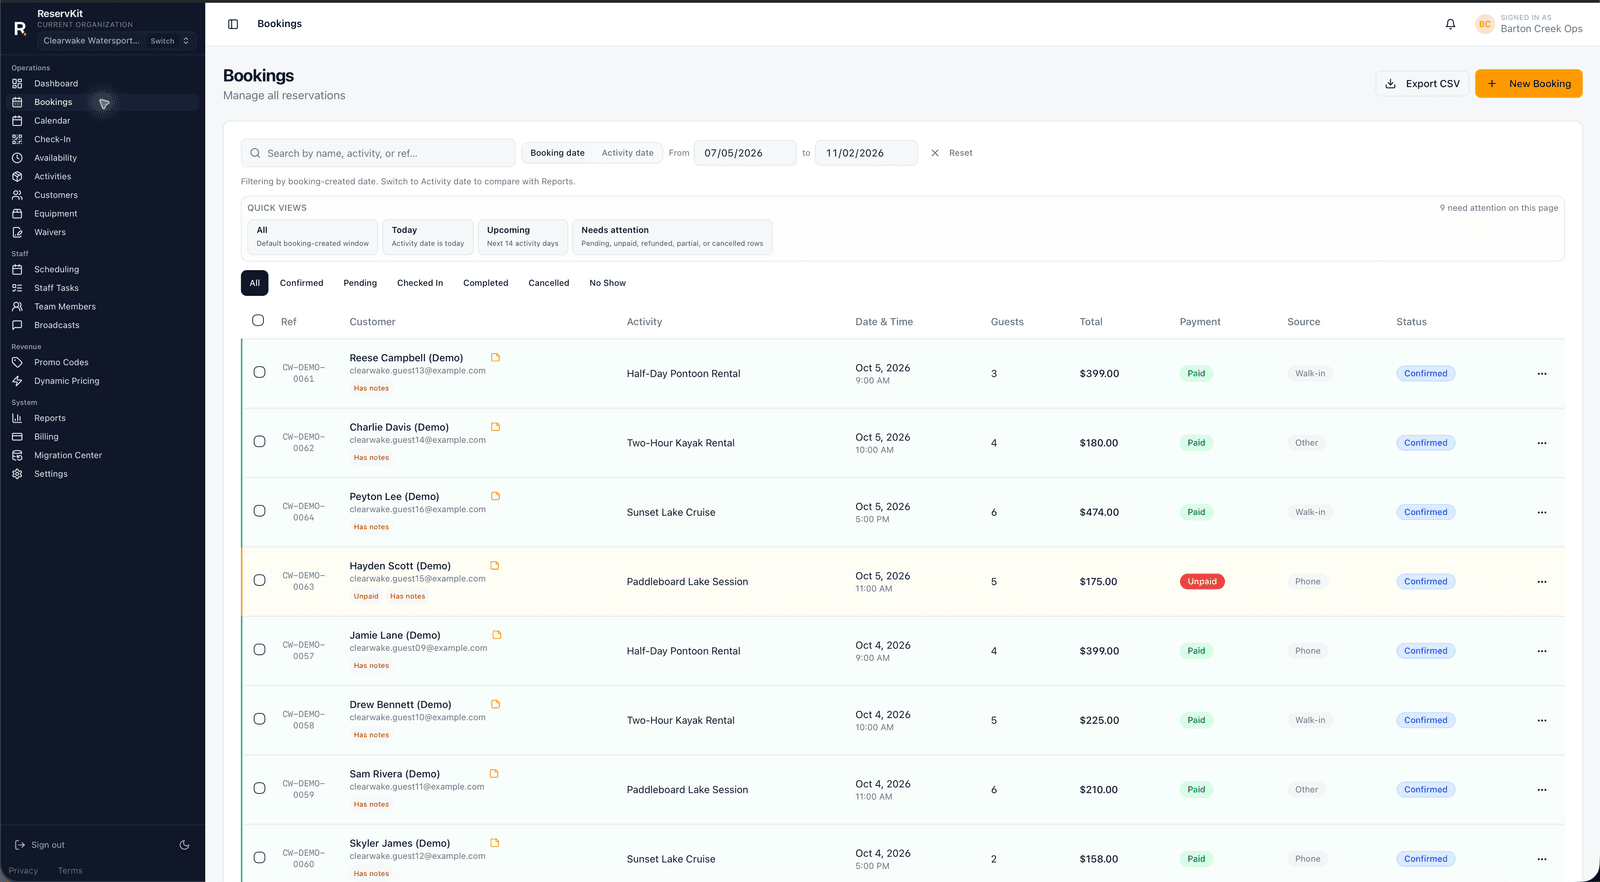Focus the booking search field
1600x882 pixels.
click(x=378, y=153)
